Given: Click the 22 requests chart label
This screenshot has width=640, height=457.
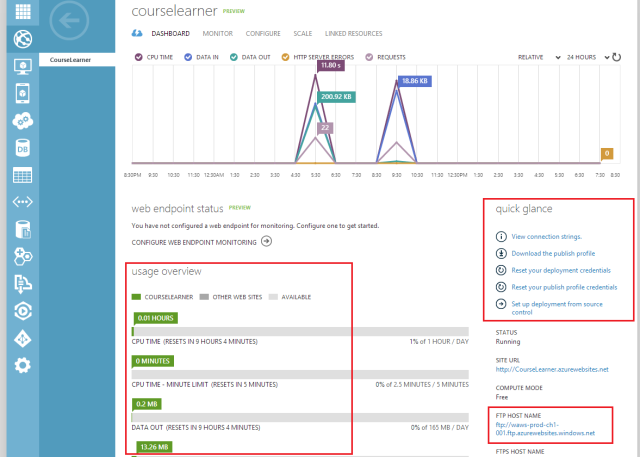Looking at the screenshot, I should [325, 128].
